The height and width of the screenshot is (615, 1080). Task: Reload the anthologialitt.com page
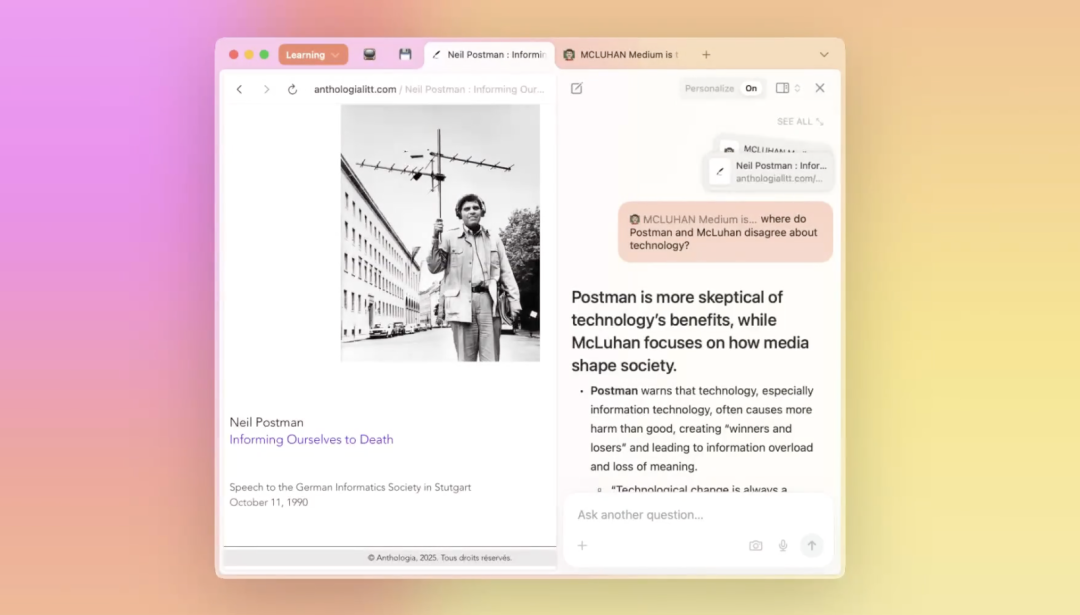coord(292,89)
